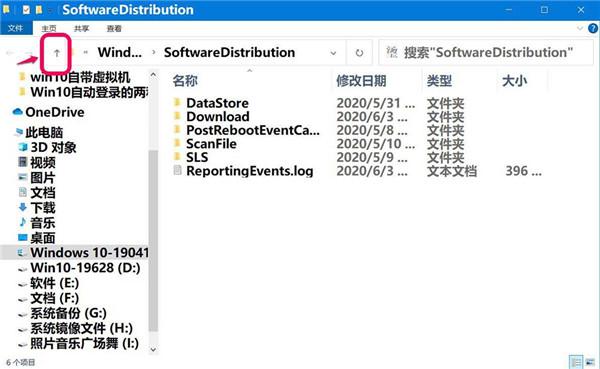This screenshot has height=369, width=600.
Task: Switch to large icons view layout
Action: pyautogui.click(x=590, y=362)
